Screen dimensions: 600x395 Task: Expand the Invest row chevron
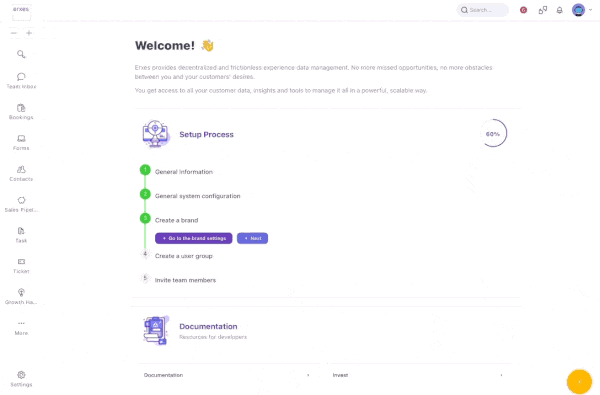(501, 375)
